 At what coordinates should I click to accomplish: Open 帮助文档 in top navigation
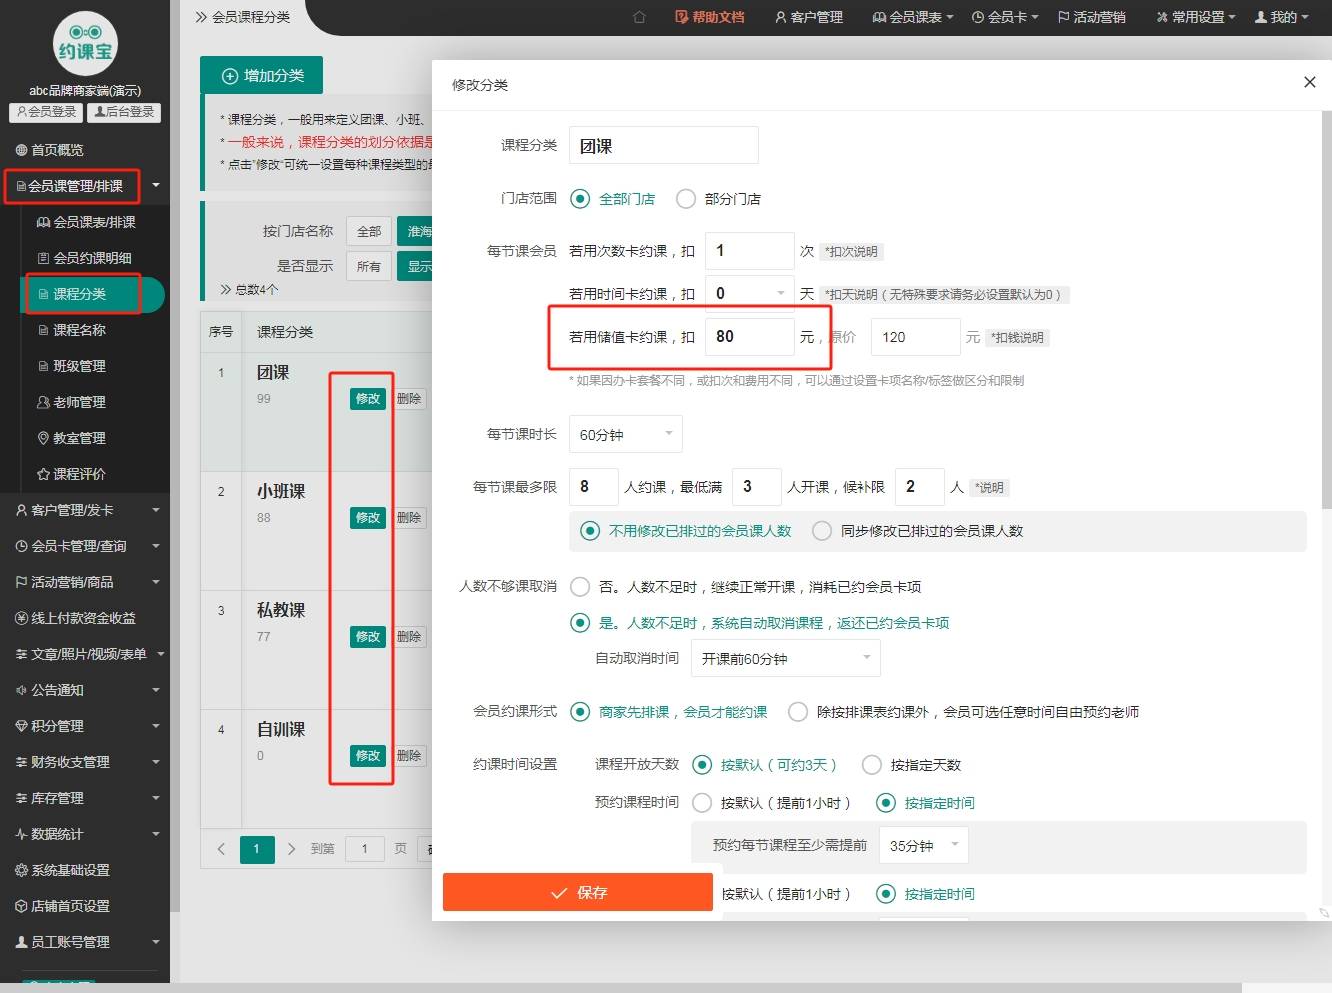710,17
